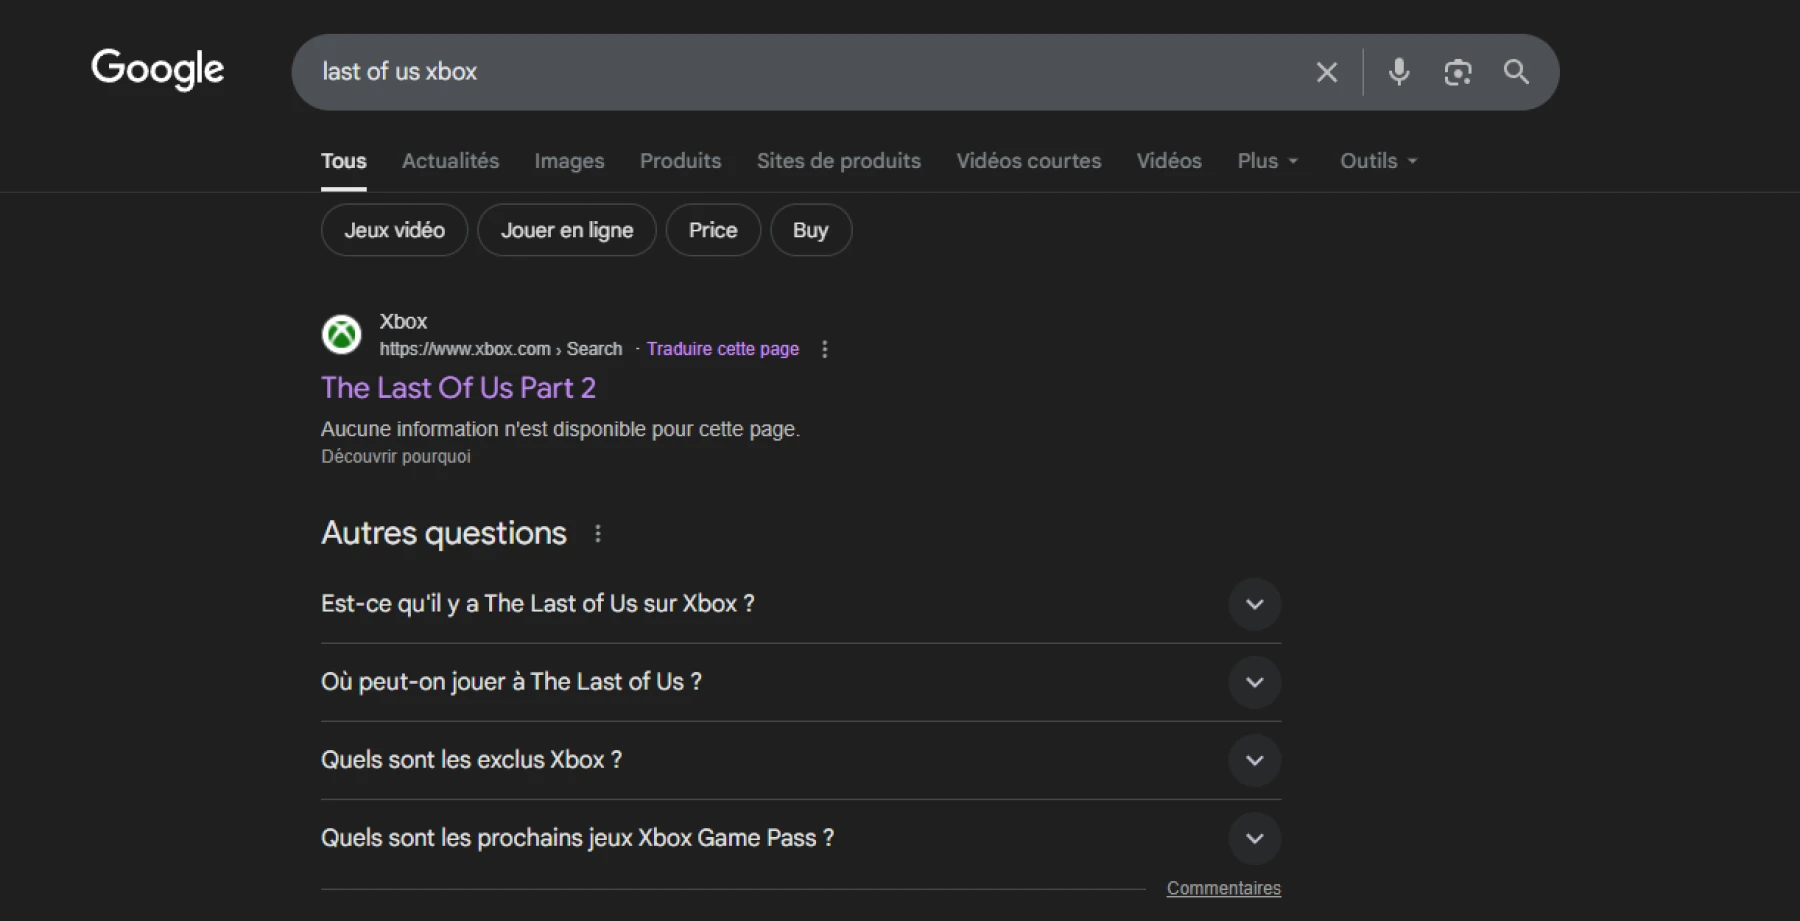Expand "Quels sont les exclus Xbox" question
Image resolution: width=1800 pixels, height=921 pixels.
1254,760
